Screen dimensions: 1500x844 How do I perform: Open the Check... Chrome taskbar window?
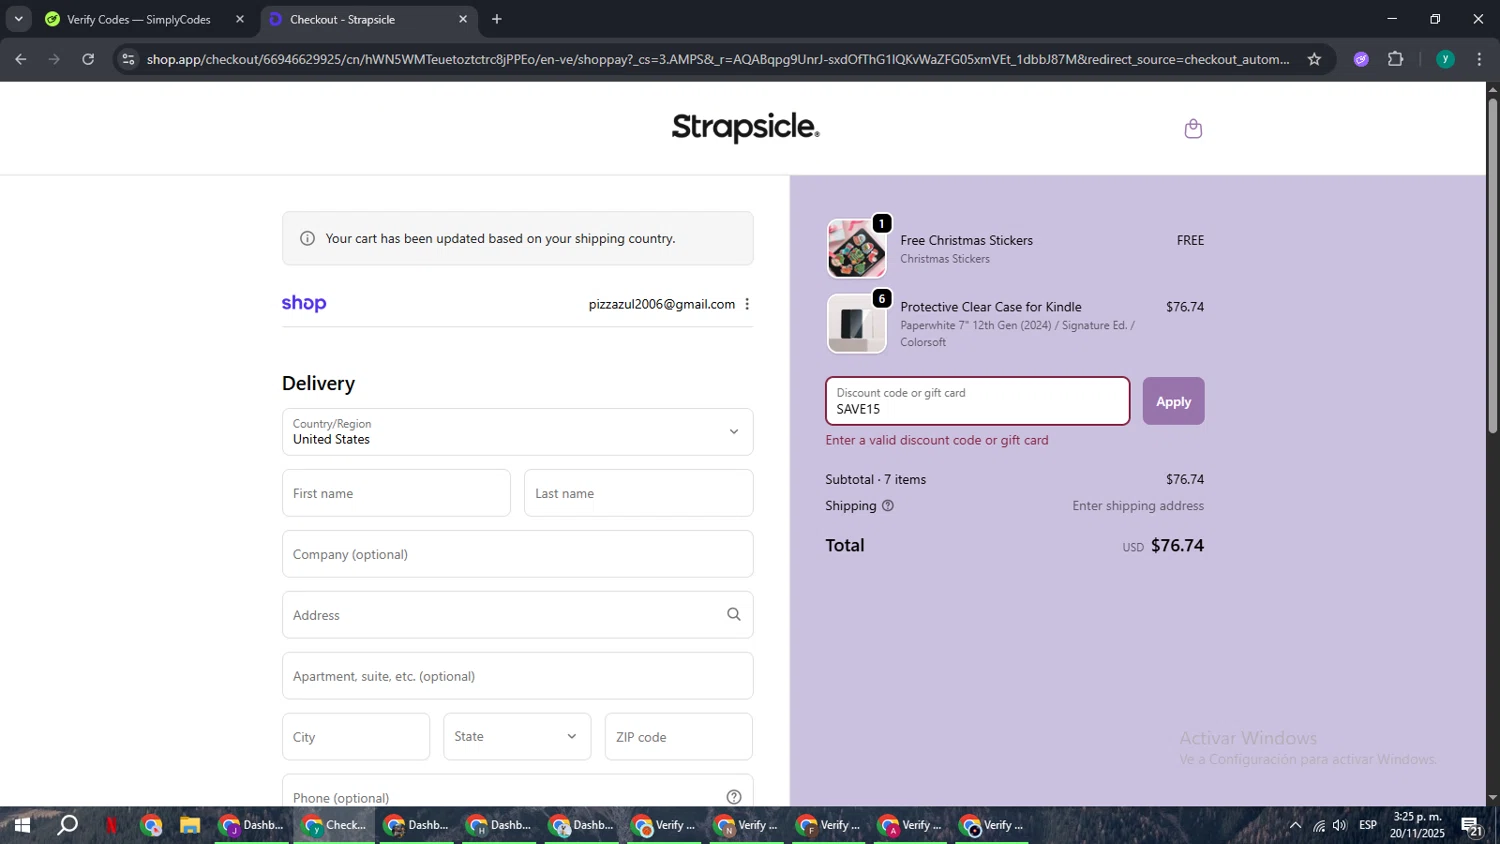[335, 825]
